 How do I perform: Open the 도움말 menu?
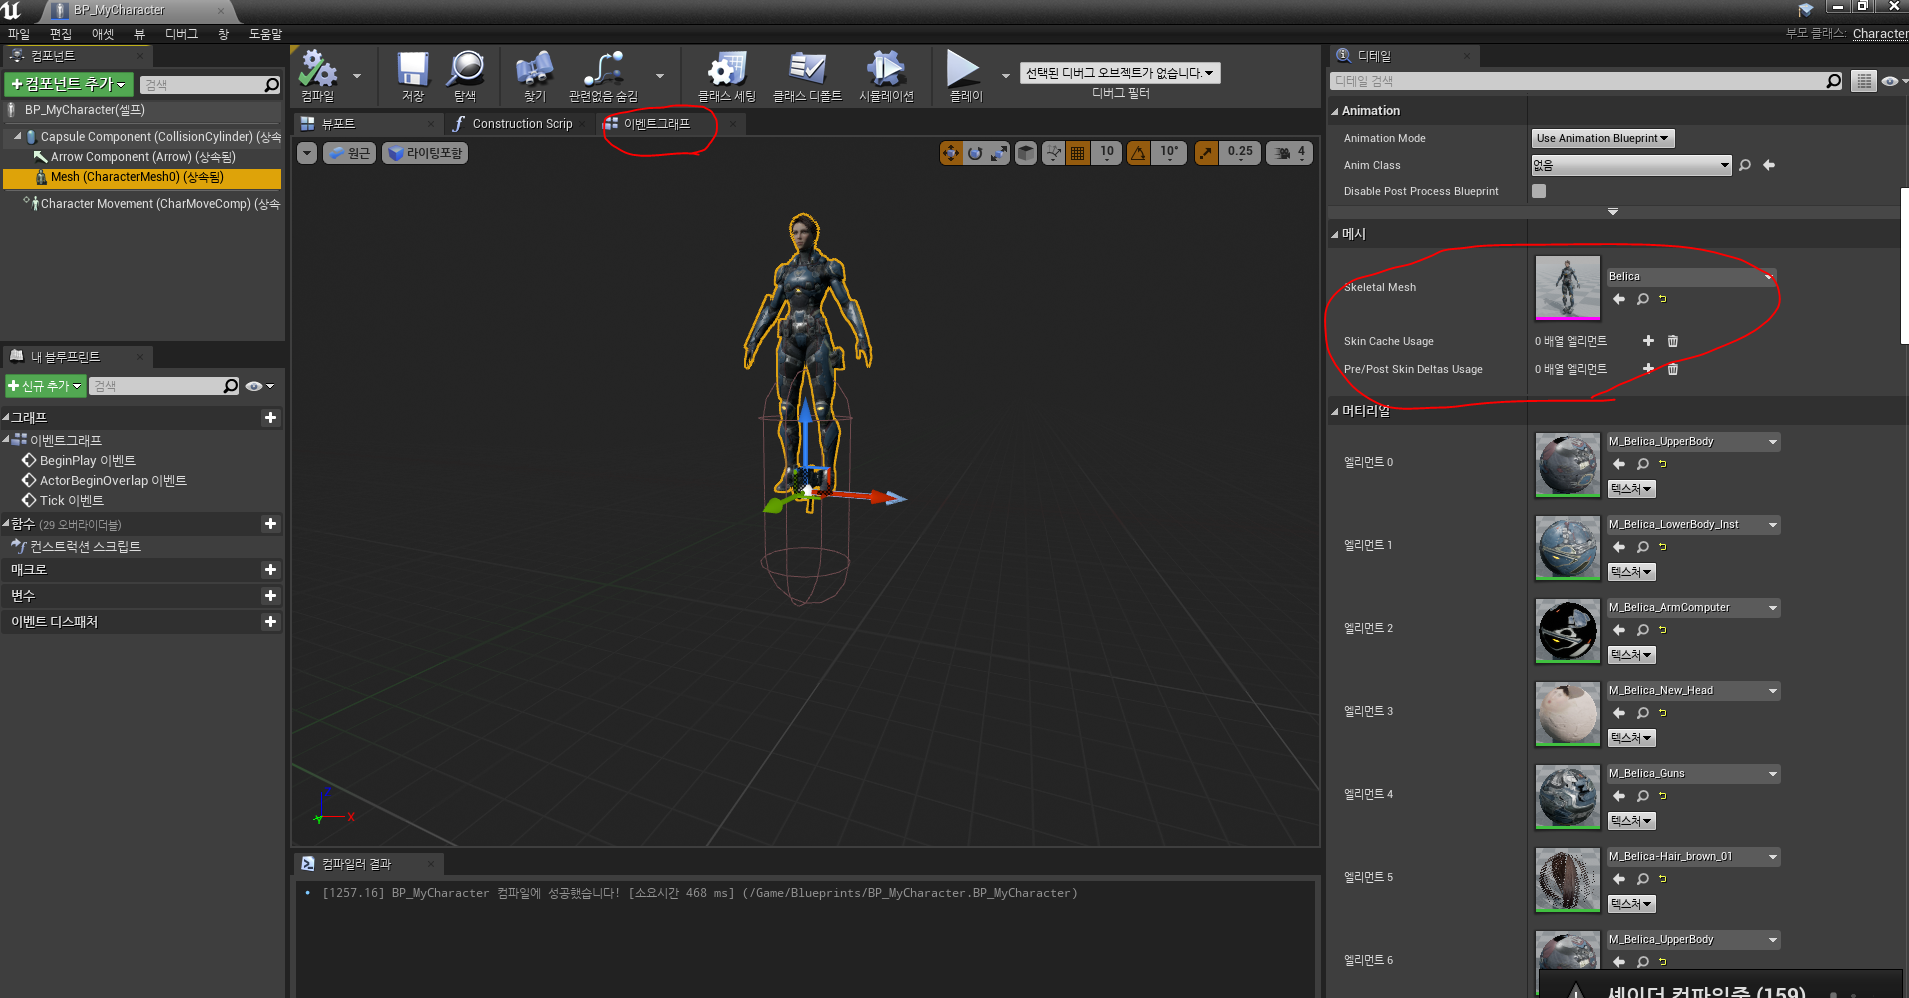coord(265,34)
